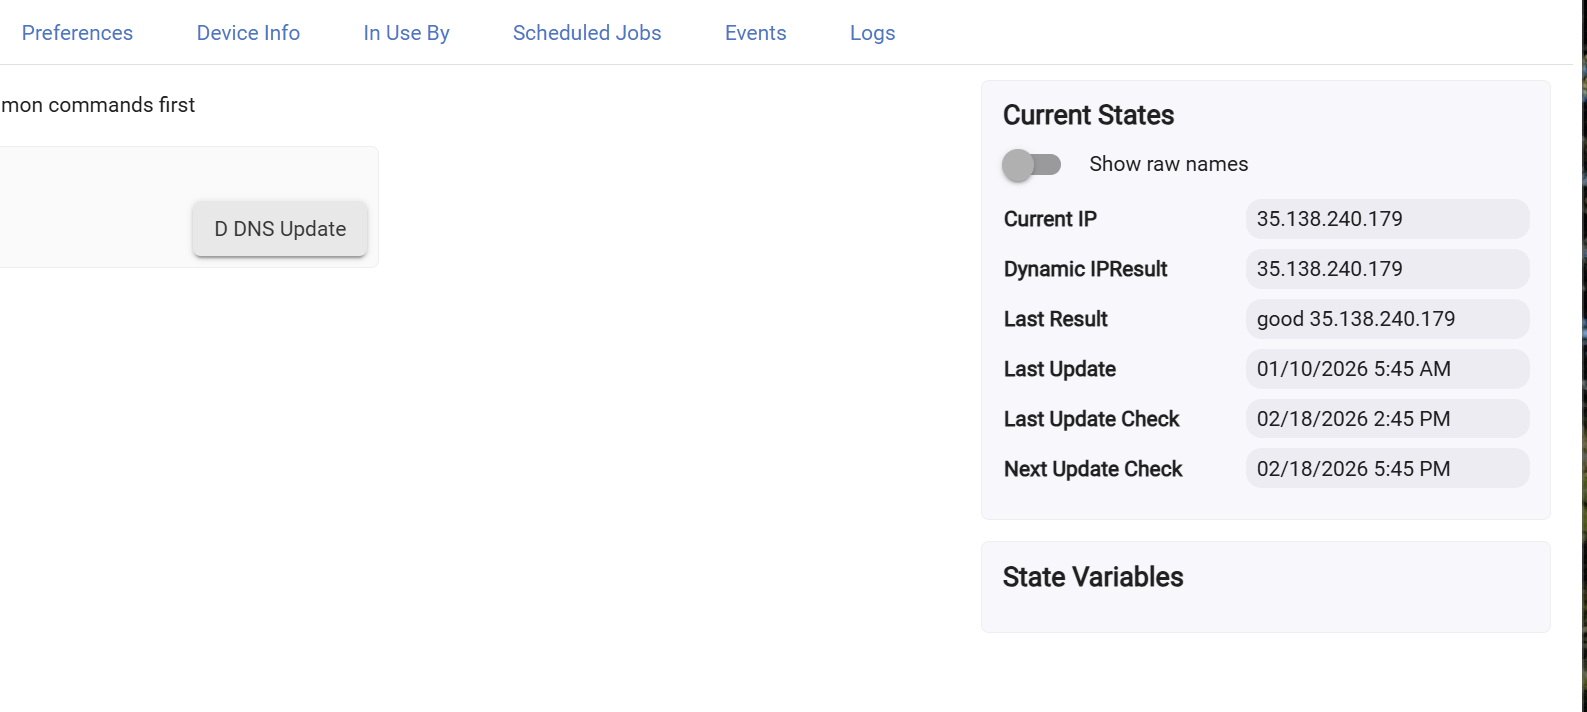Image resolution: width=1587 pixels, height=712 pixels.
Task: Click the Next Update Check label
Action: pos(1093,469)
